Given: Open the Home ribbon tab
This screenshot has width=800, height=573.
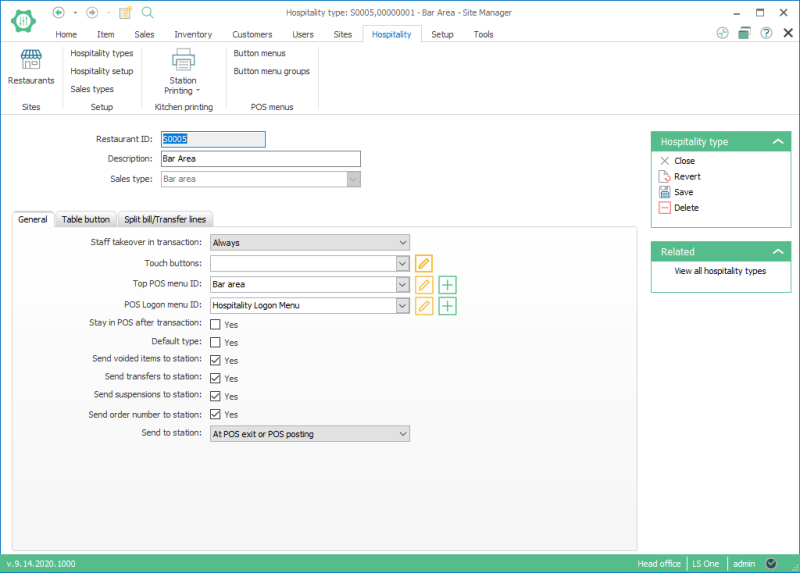Looking at the screenshot, I should coord(66,34).
